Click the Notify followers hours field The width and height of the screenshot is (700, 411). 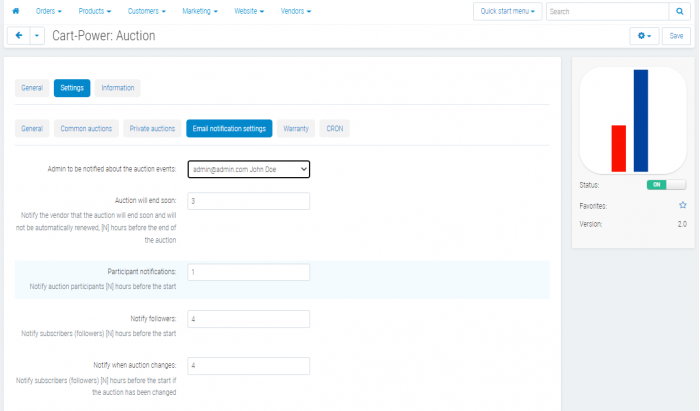click(x=249, y=319)
